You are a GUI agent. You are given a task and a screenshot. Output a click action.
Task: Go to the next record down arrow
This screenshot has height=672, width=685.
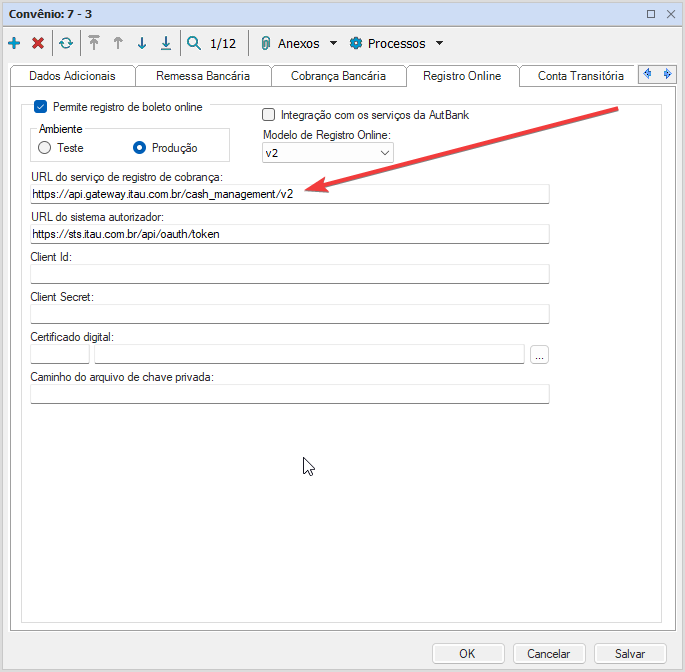(142, 43)
